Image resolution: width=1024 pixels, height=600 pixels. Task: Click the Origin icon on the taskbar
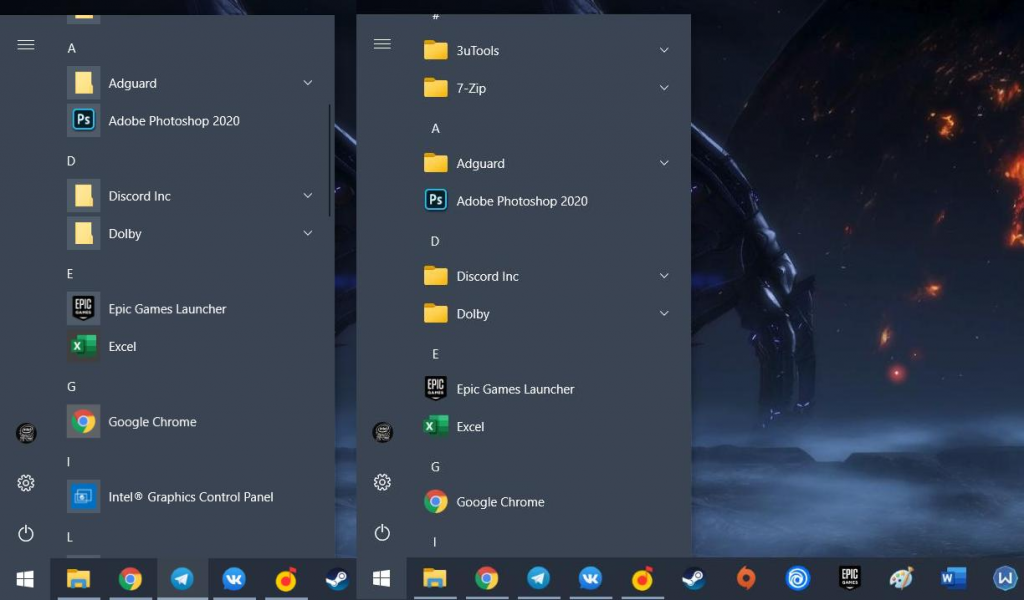coord(746,578)
